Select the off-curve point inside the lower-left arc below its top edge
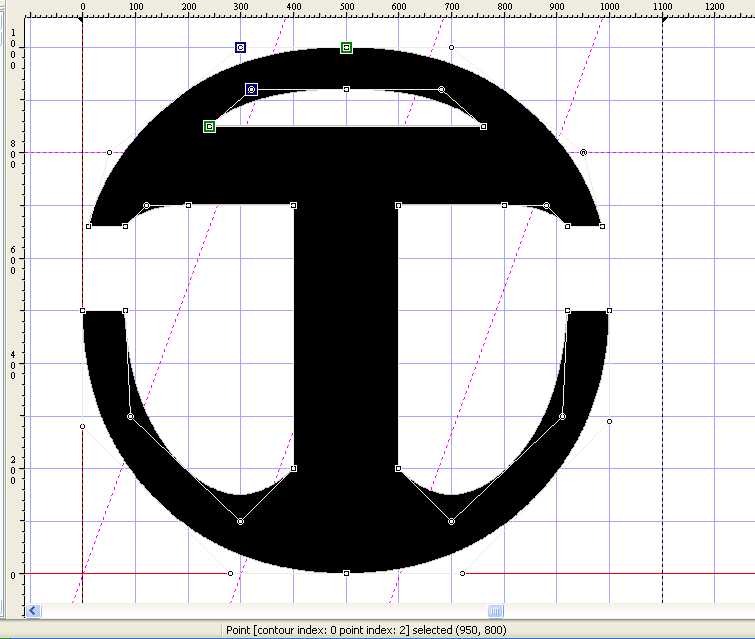The height and width of the screenshot is (639, 755). pyautogui.click(x=130, y=417)
